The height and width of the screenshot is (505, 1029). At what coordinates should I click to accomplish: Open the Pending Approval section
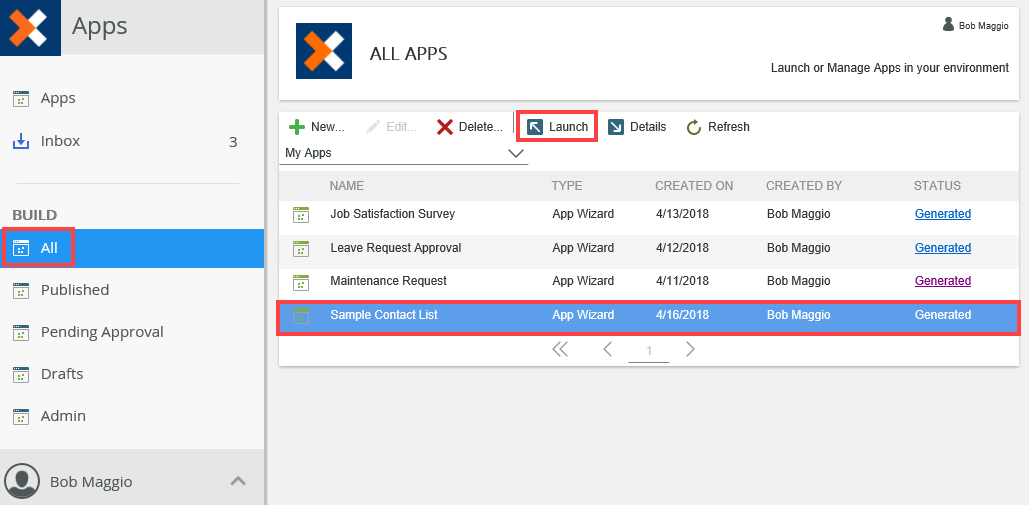pos(101,332)
